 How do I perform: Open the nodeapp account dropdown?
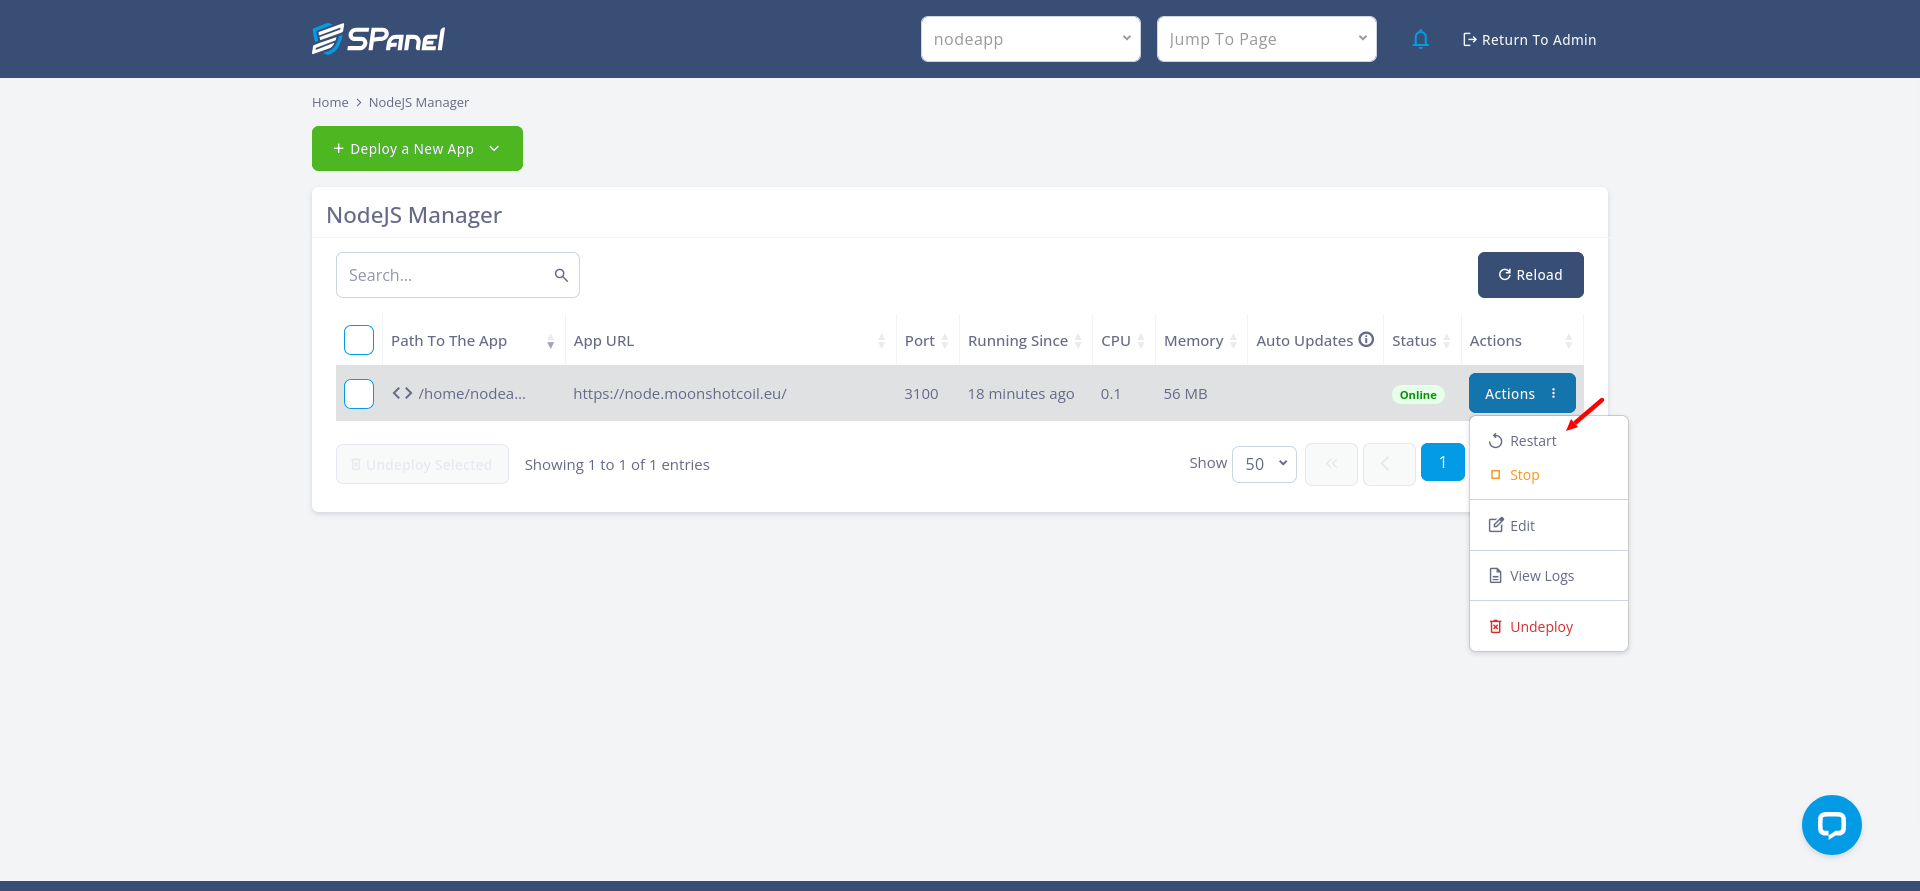point(1031,39)
